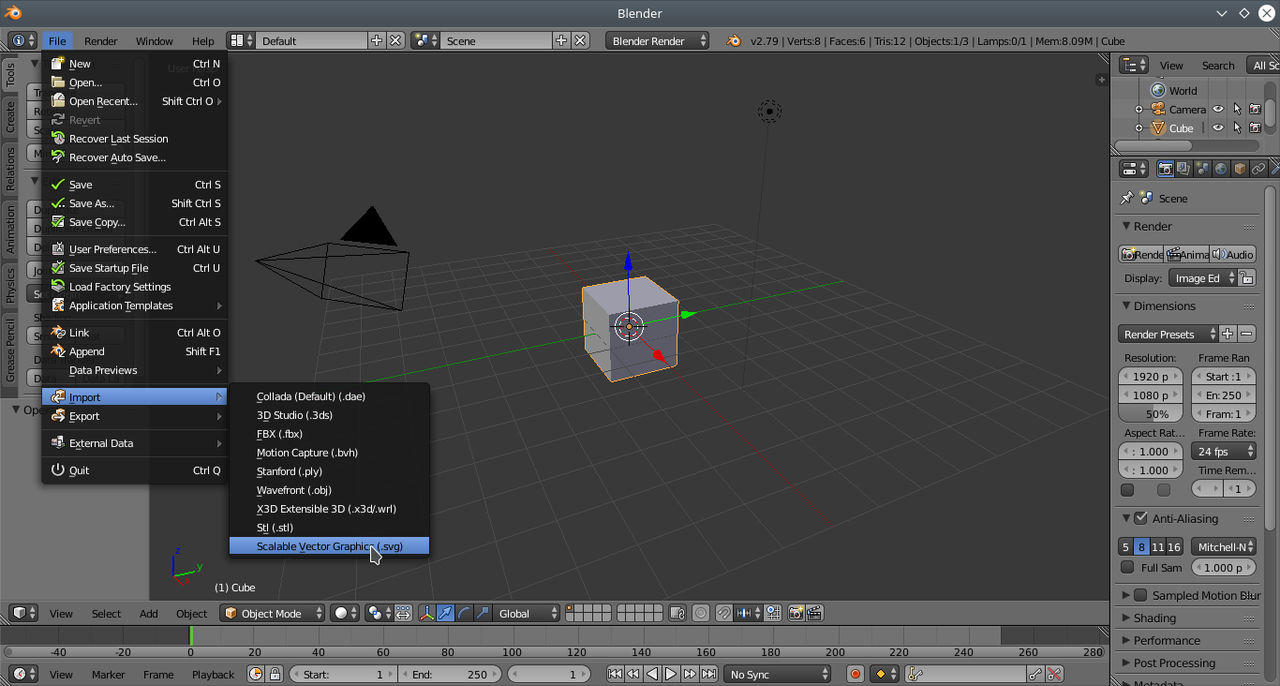Render OpenGL image from viewport camera icon
This screenshot has height=686, width=1280.
797,613
